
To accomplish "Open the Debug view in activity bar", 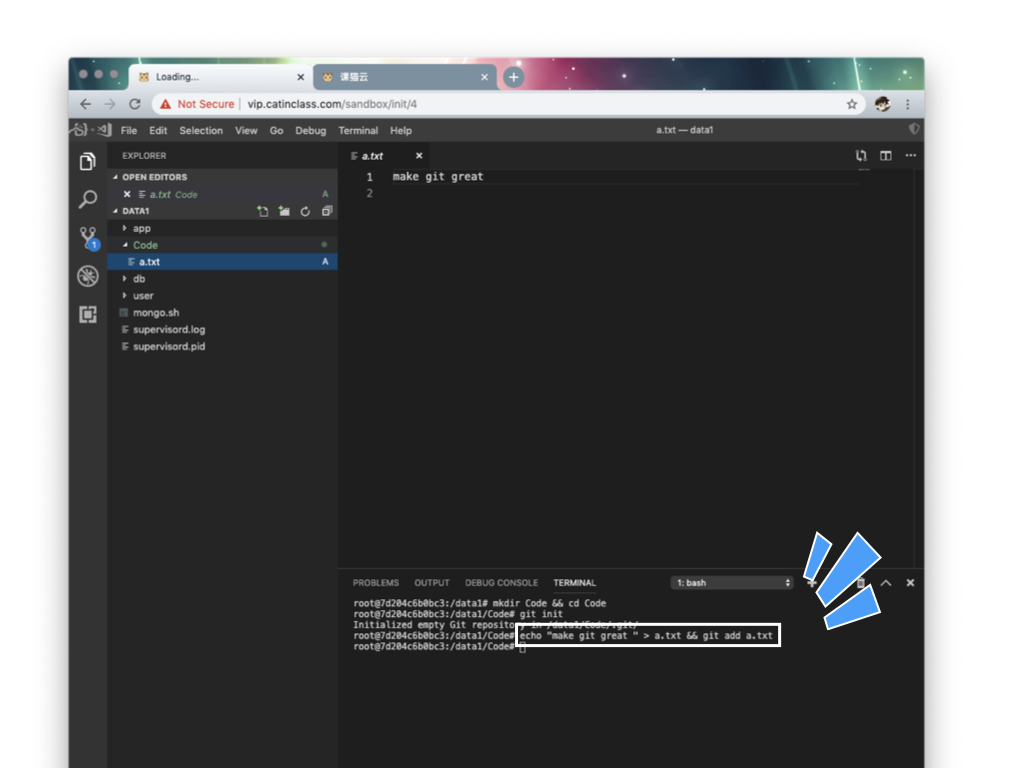I will (88, 277).
